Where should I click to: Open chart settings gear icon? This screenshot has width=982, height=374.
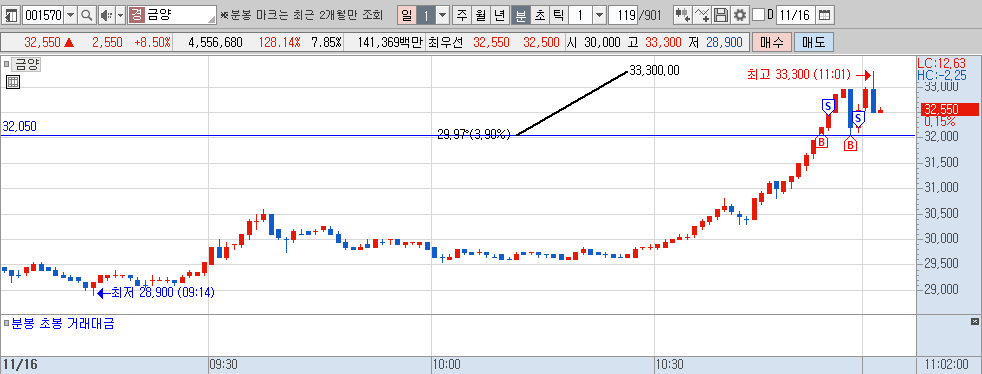(740, 15)
